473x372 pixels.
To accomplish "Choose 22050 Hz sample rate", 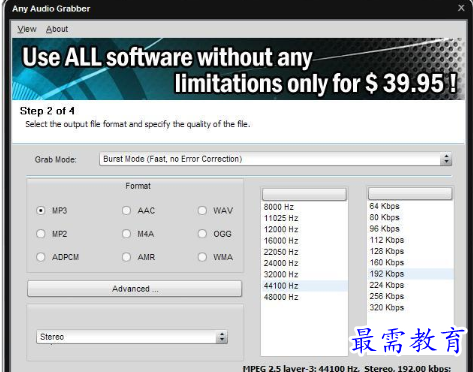I will [304, 252].
